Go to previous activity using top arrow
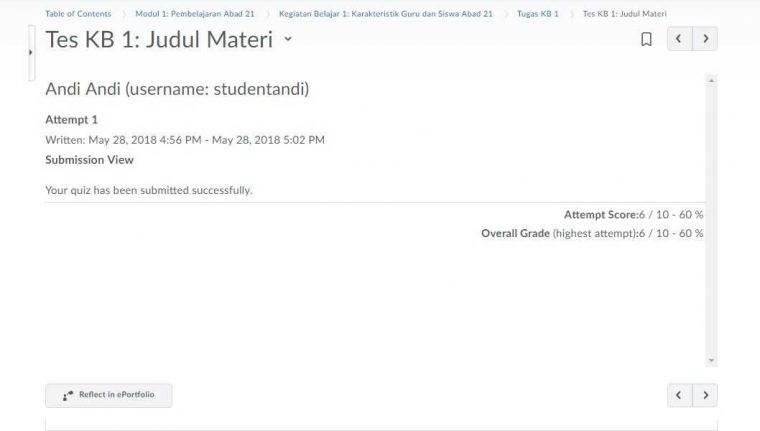760x431 pixels. click(x=680, y=40)
